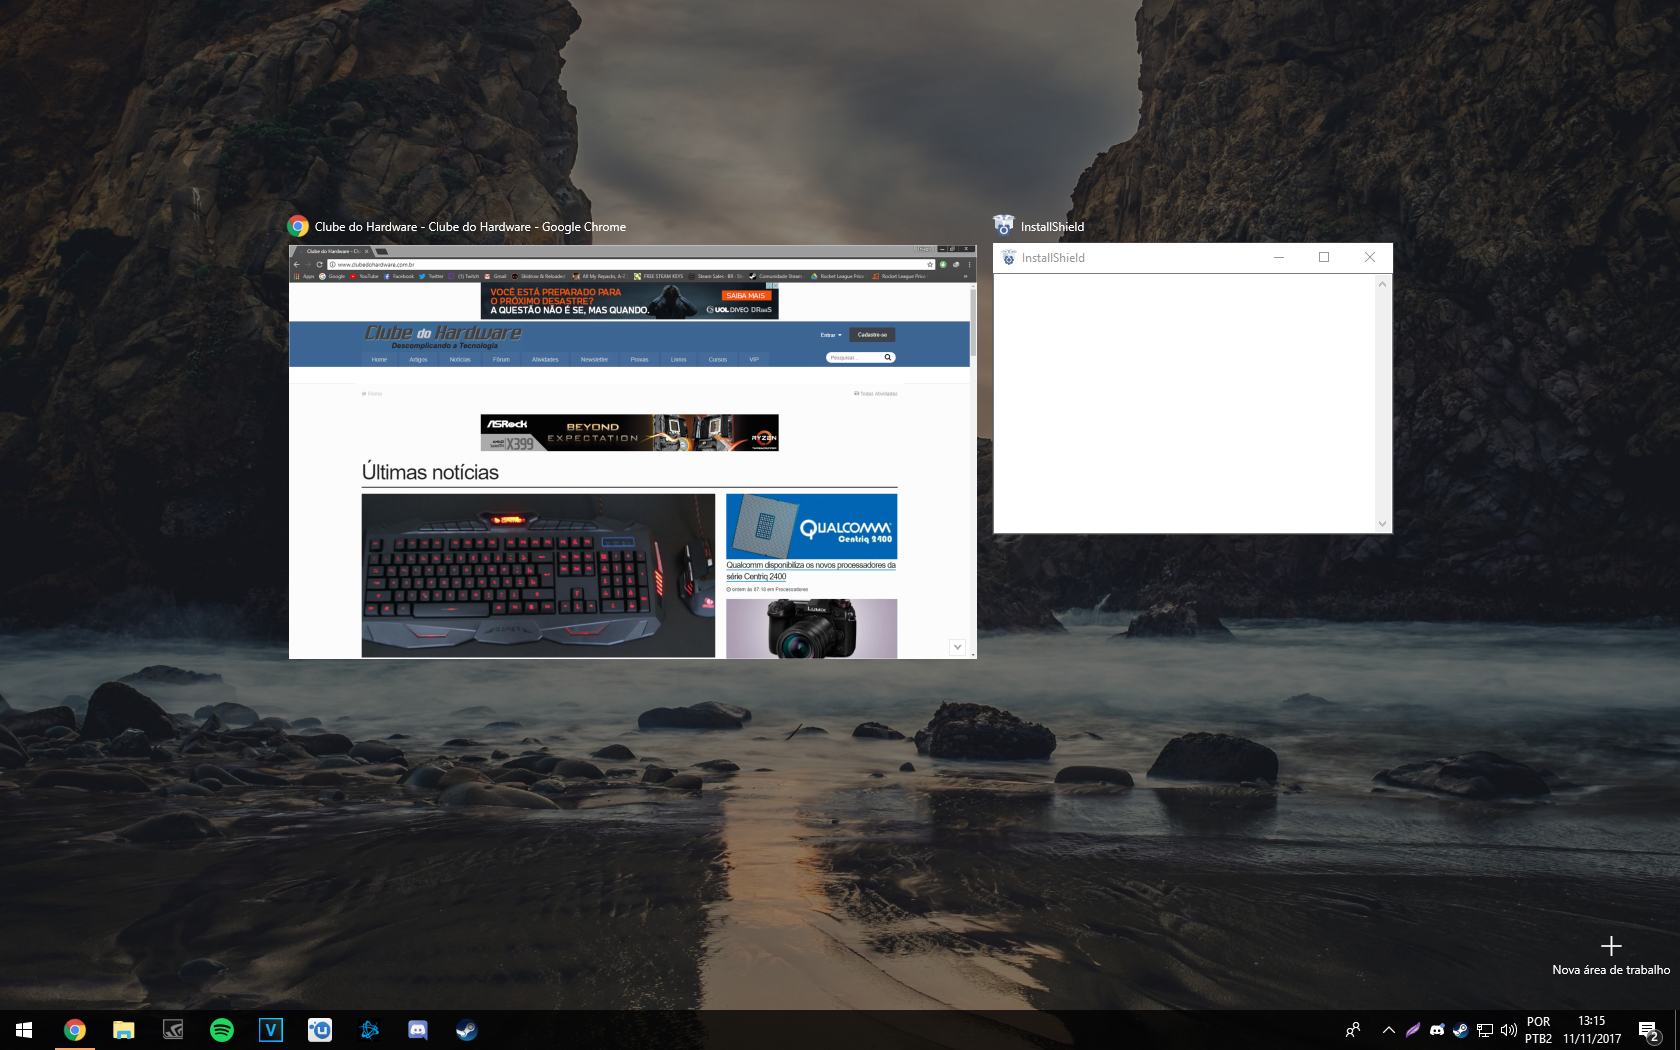Launch GeForce Experience from the taskbar
The image size is (1680, 1050).
[x=173, y=1030]
